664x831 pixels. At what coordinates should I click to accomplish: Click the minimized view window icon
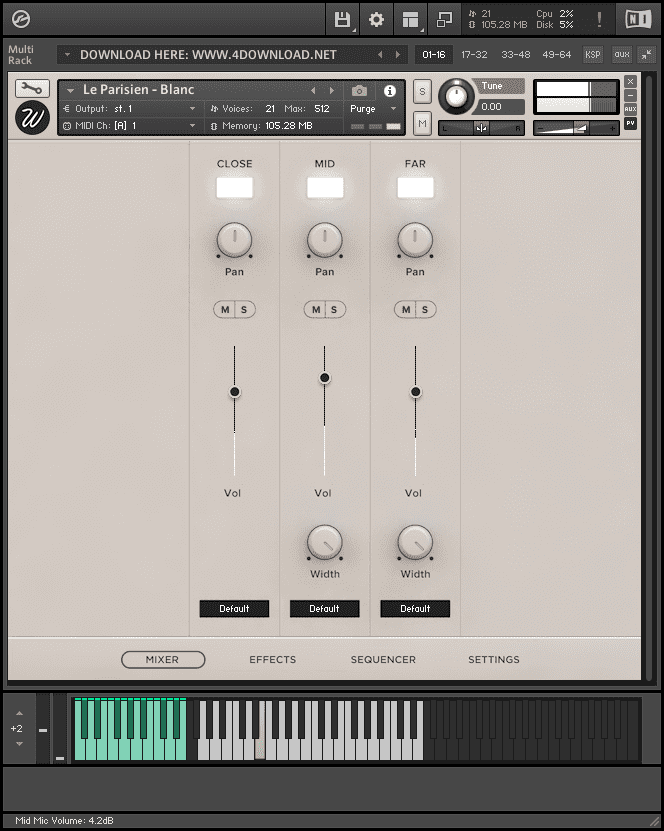[x=444, y=20]
